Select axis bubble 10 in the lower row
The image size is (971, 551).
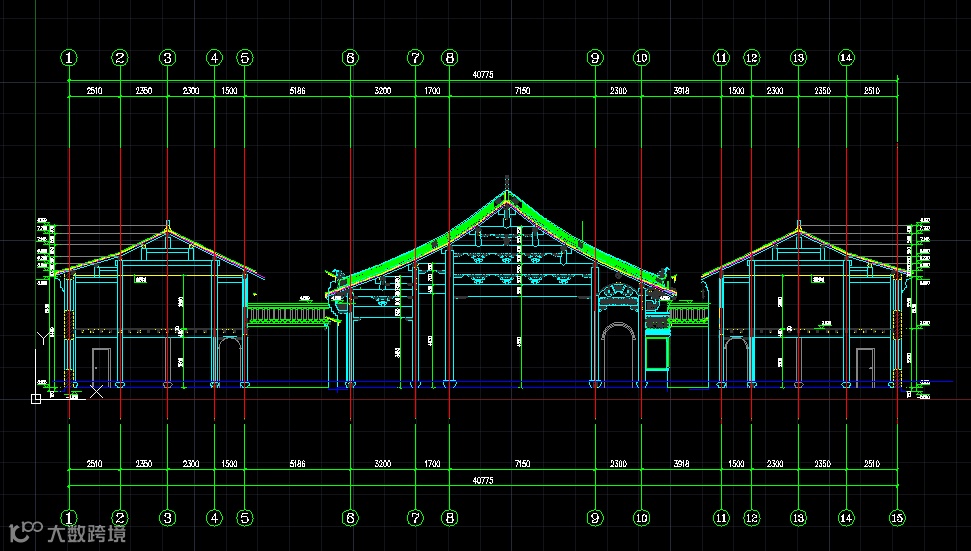pyautogui.click(x=642, y=518)
